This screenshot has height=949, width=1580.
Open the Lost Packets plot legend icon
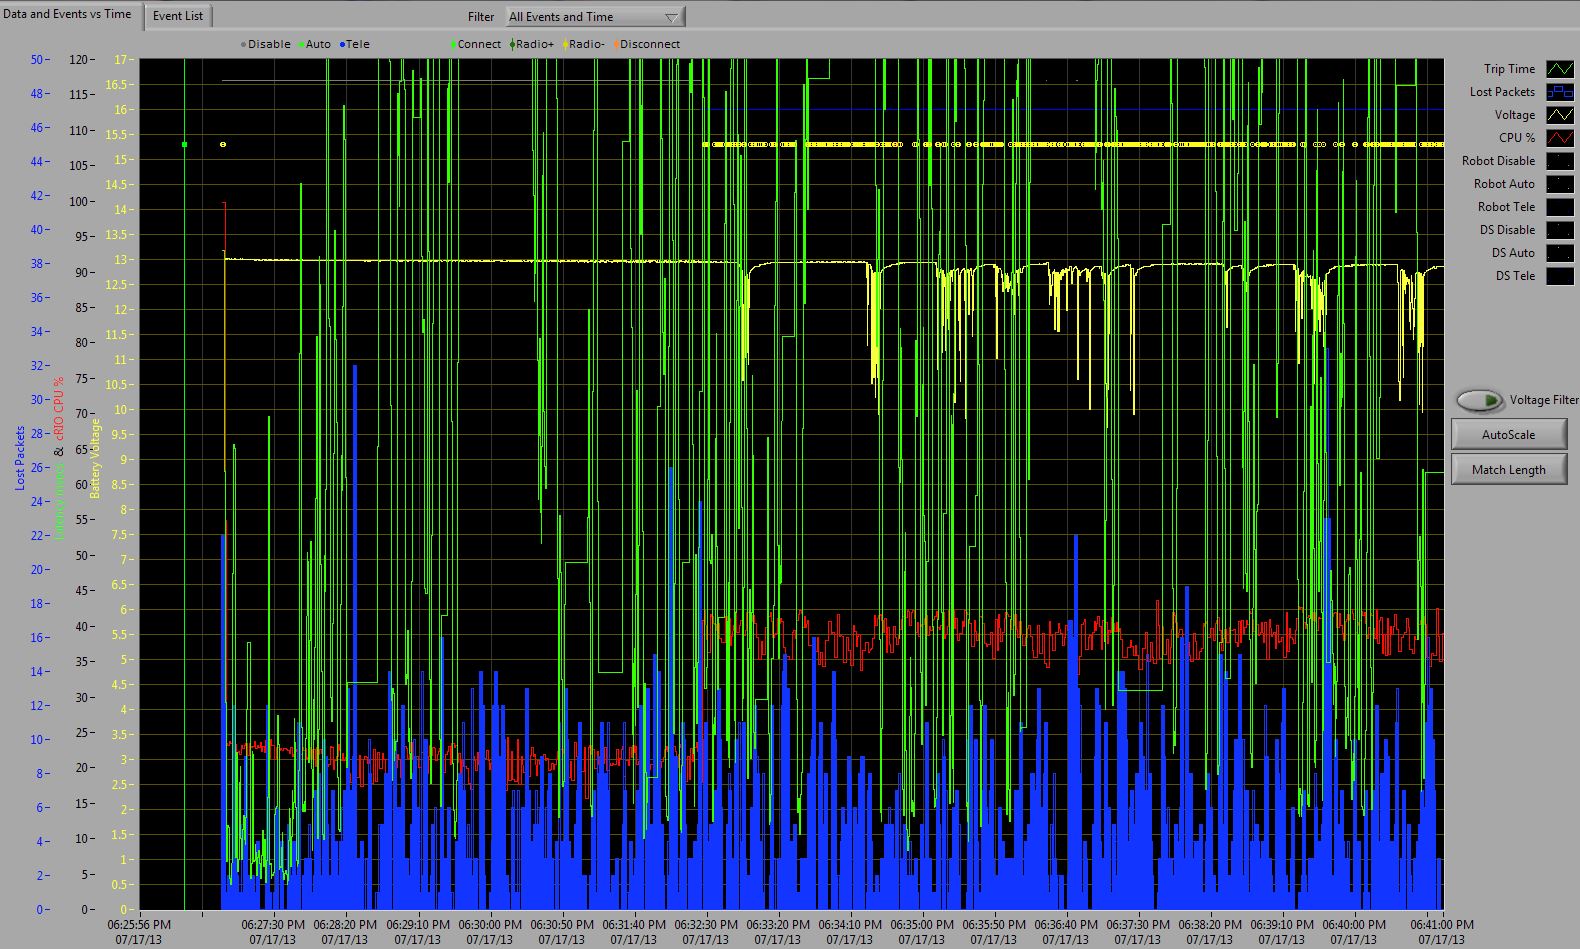click(x=1560, y=92)
